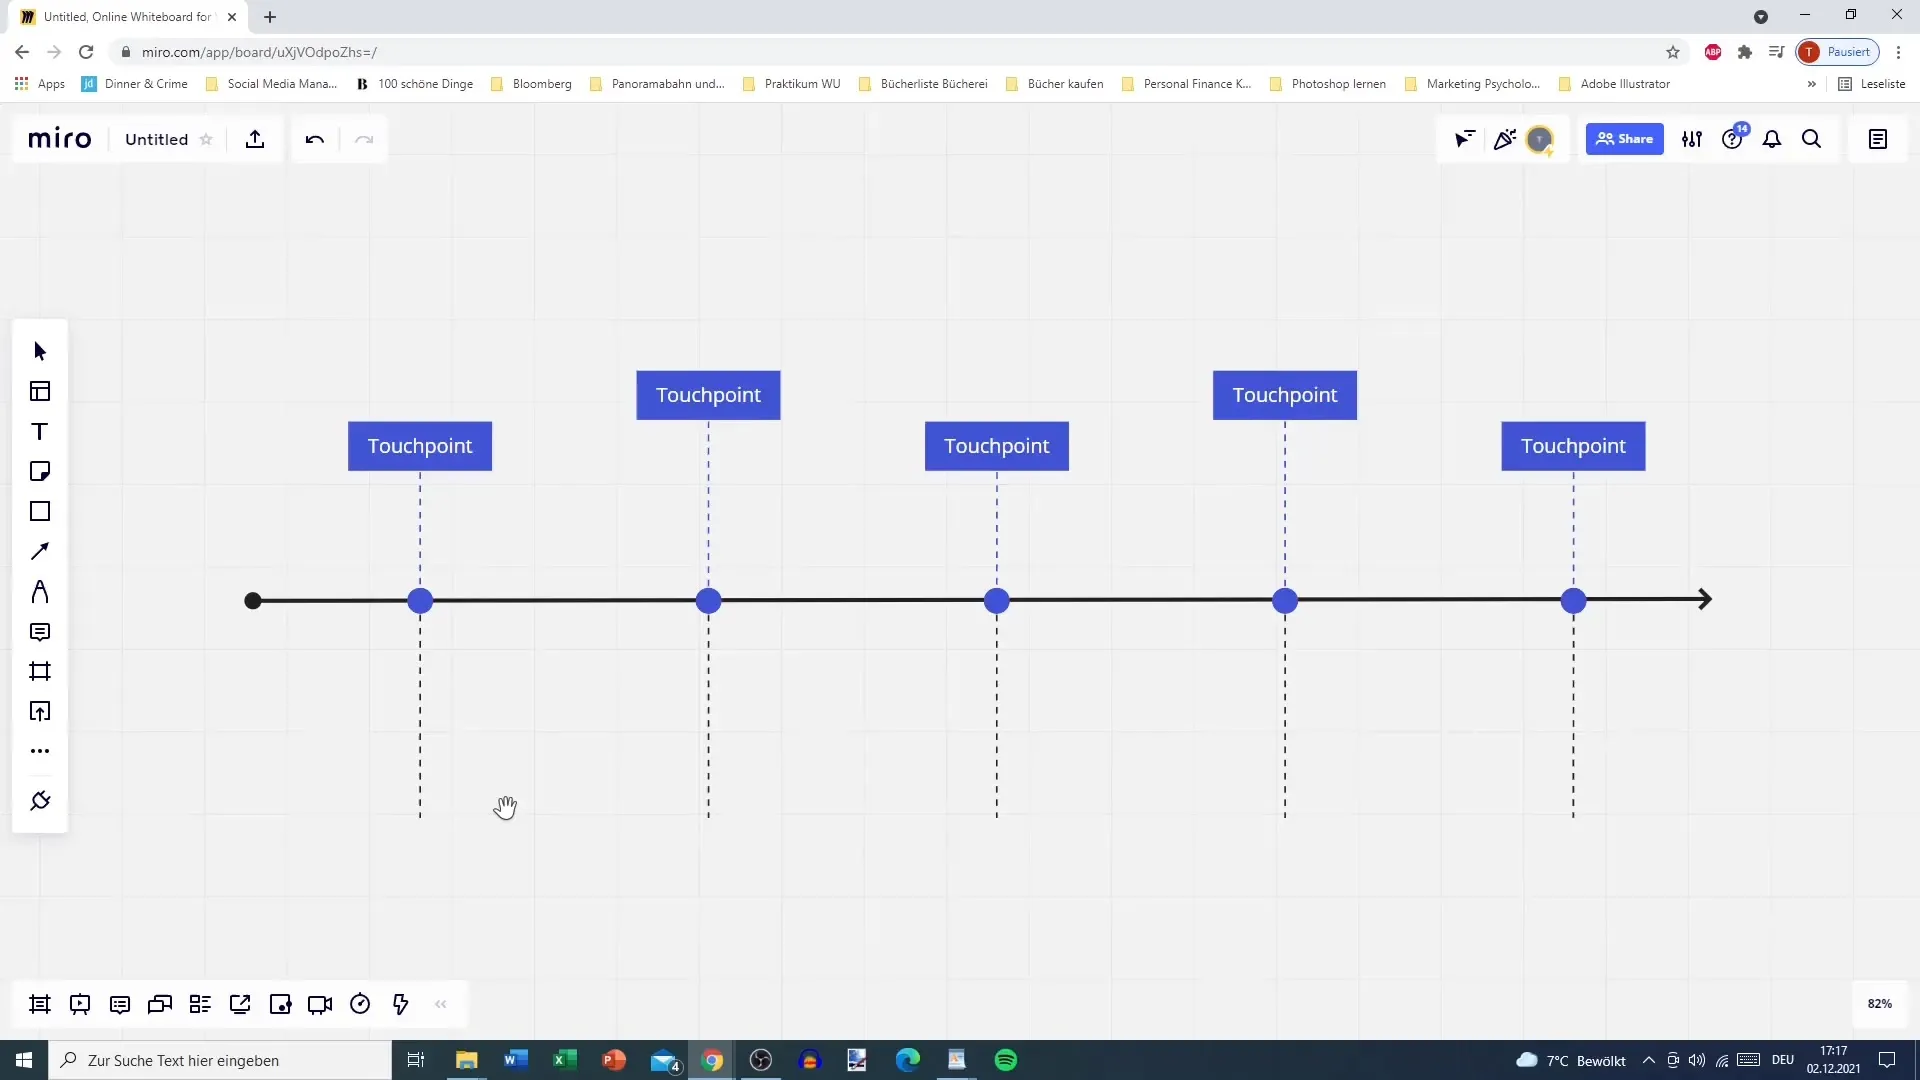This screenshot has height=1080, width=1920.
Task: Open more tools (three dots)
Action: [x=40, y=751]
